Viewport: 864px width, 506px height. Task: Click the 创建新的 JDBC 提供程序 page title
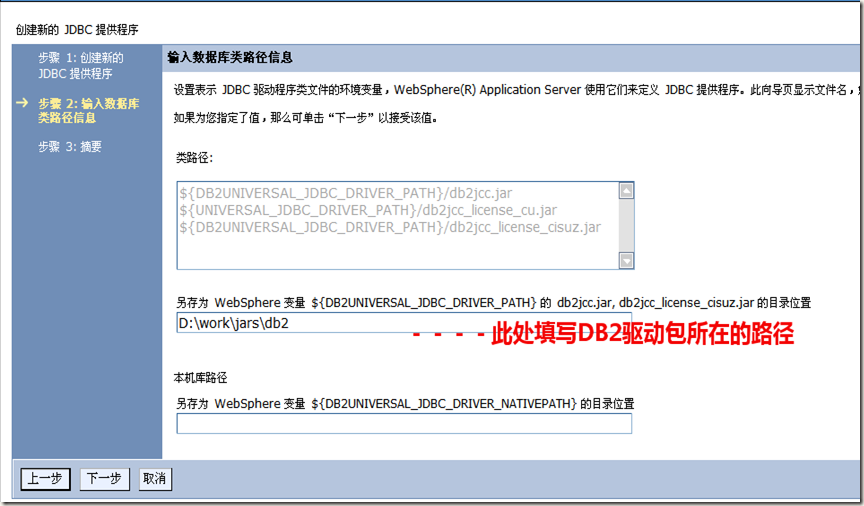(77, 30)
